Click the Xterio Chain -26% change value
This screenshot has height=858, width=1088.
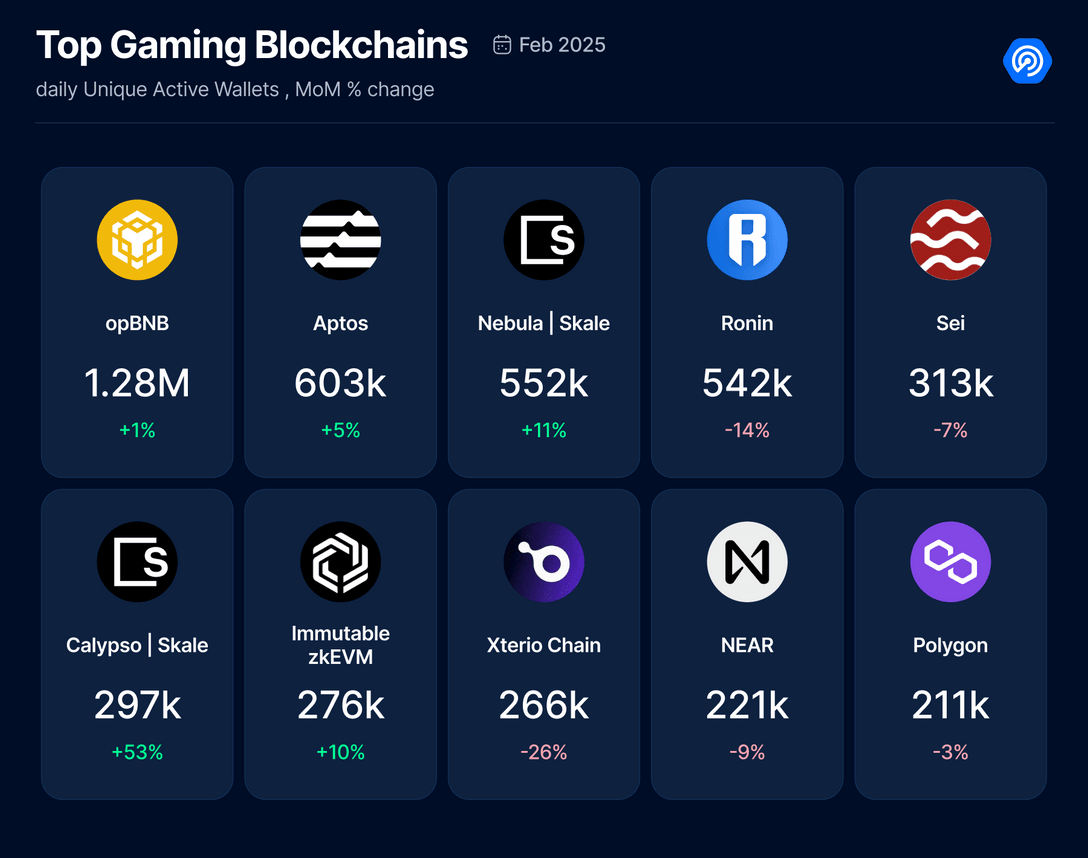tap(544, 752)
